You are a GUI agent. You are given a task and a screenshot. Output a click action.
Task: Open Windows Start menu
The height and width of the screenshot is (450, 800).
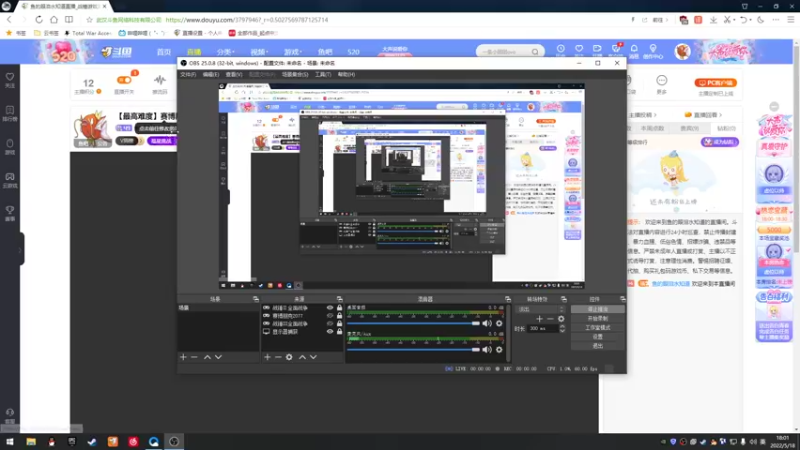[10, 442]
